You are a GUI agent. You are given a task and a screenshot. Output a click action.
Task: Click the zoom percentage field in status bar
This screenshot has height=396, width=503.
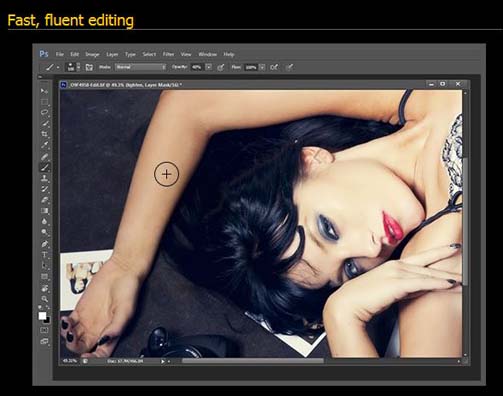(x=70, y=361)
